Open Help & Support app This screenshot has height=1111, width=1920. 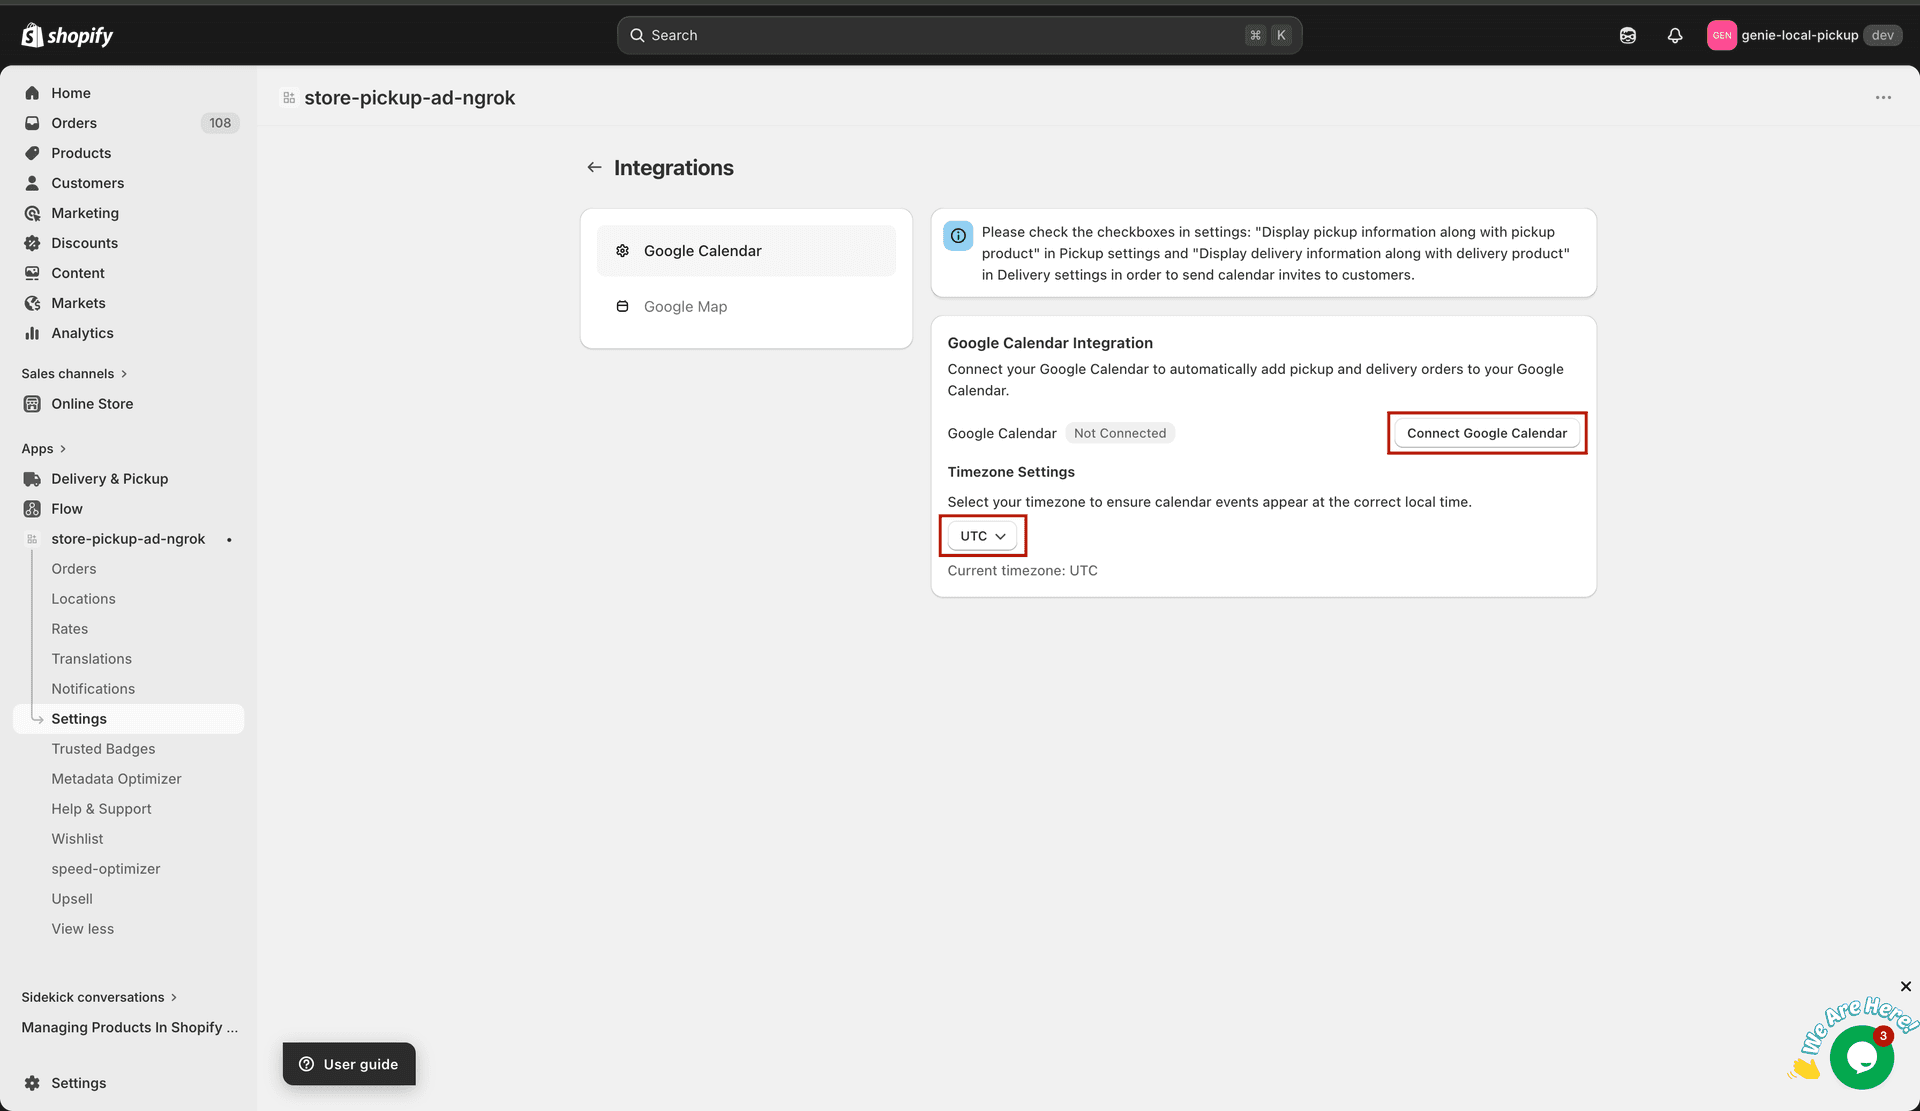point(102,809)
